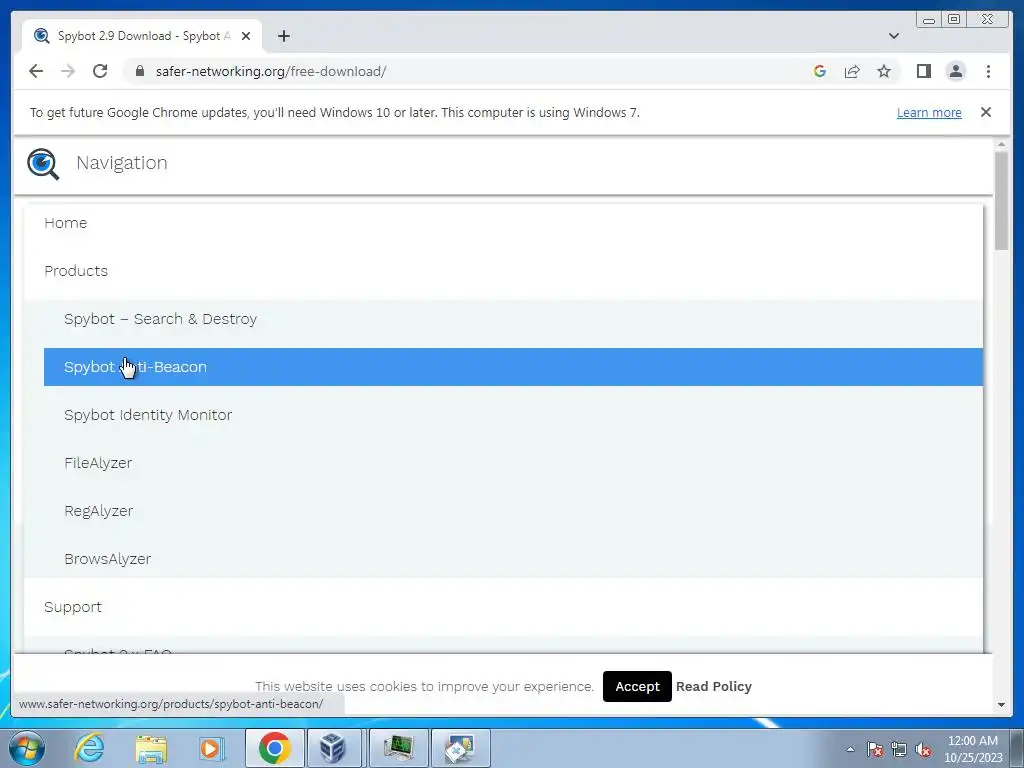Switch to Chrome in taskbar

point(274,748)
